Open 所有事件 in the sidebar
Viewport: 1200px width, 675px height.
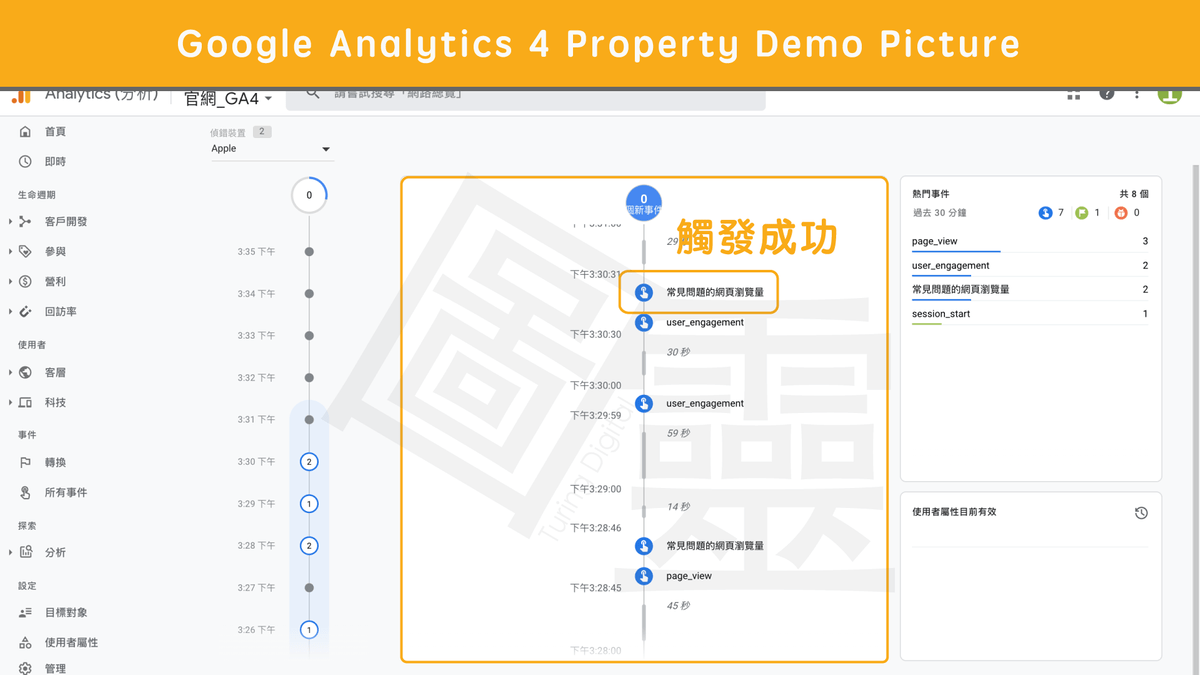[x=66, y=492]
